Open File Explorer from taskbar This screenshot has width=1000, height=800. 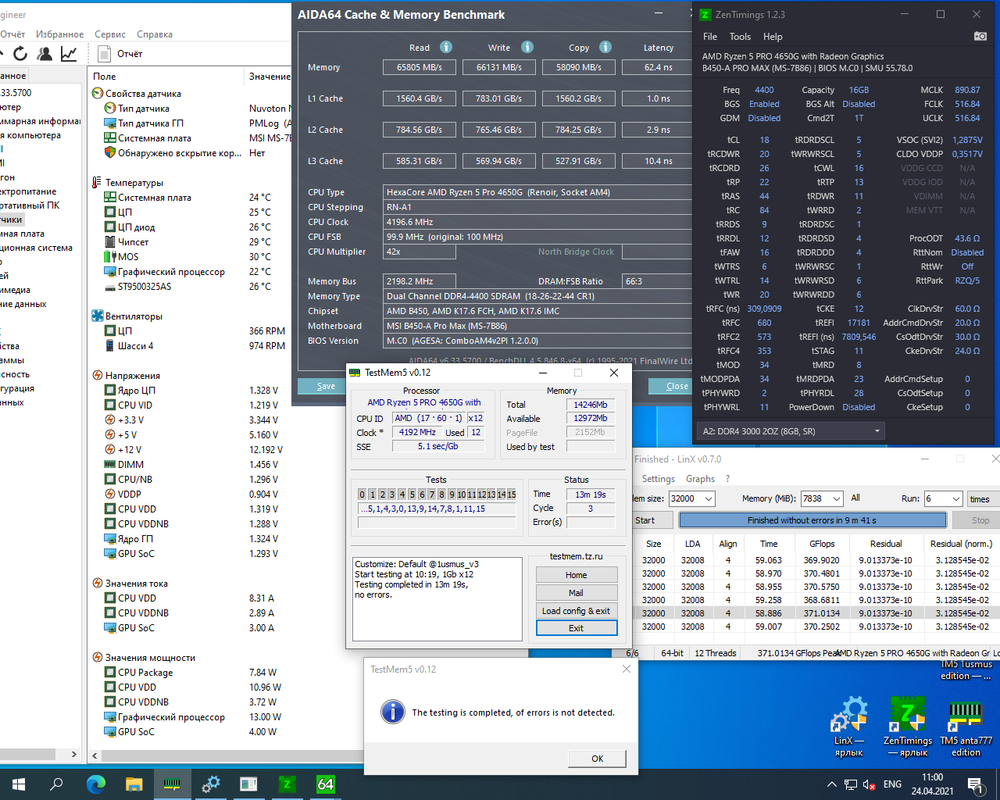[x=134, y=784]
